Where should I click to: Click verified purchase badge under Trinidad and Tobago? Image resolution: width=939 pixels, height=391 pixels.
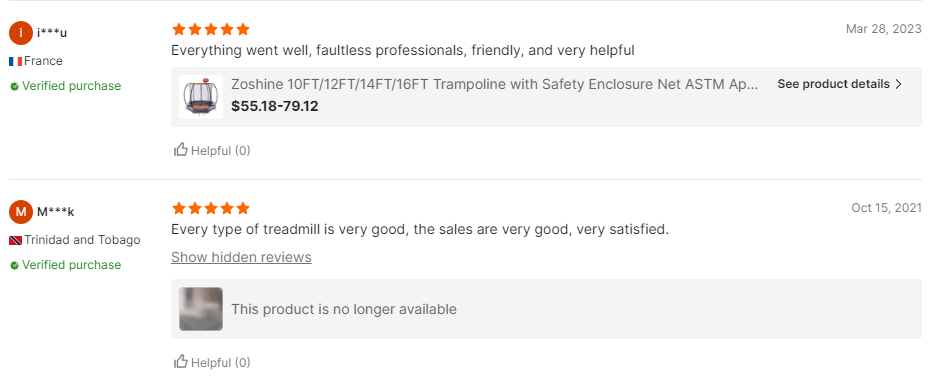(65, 265)
